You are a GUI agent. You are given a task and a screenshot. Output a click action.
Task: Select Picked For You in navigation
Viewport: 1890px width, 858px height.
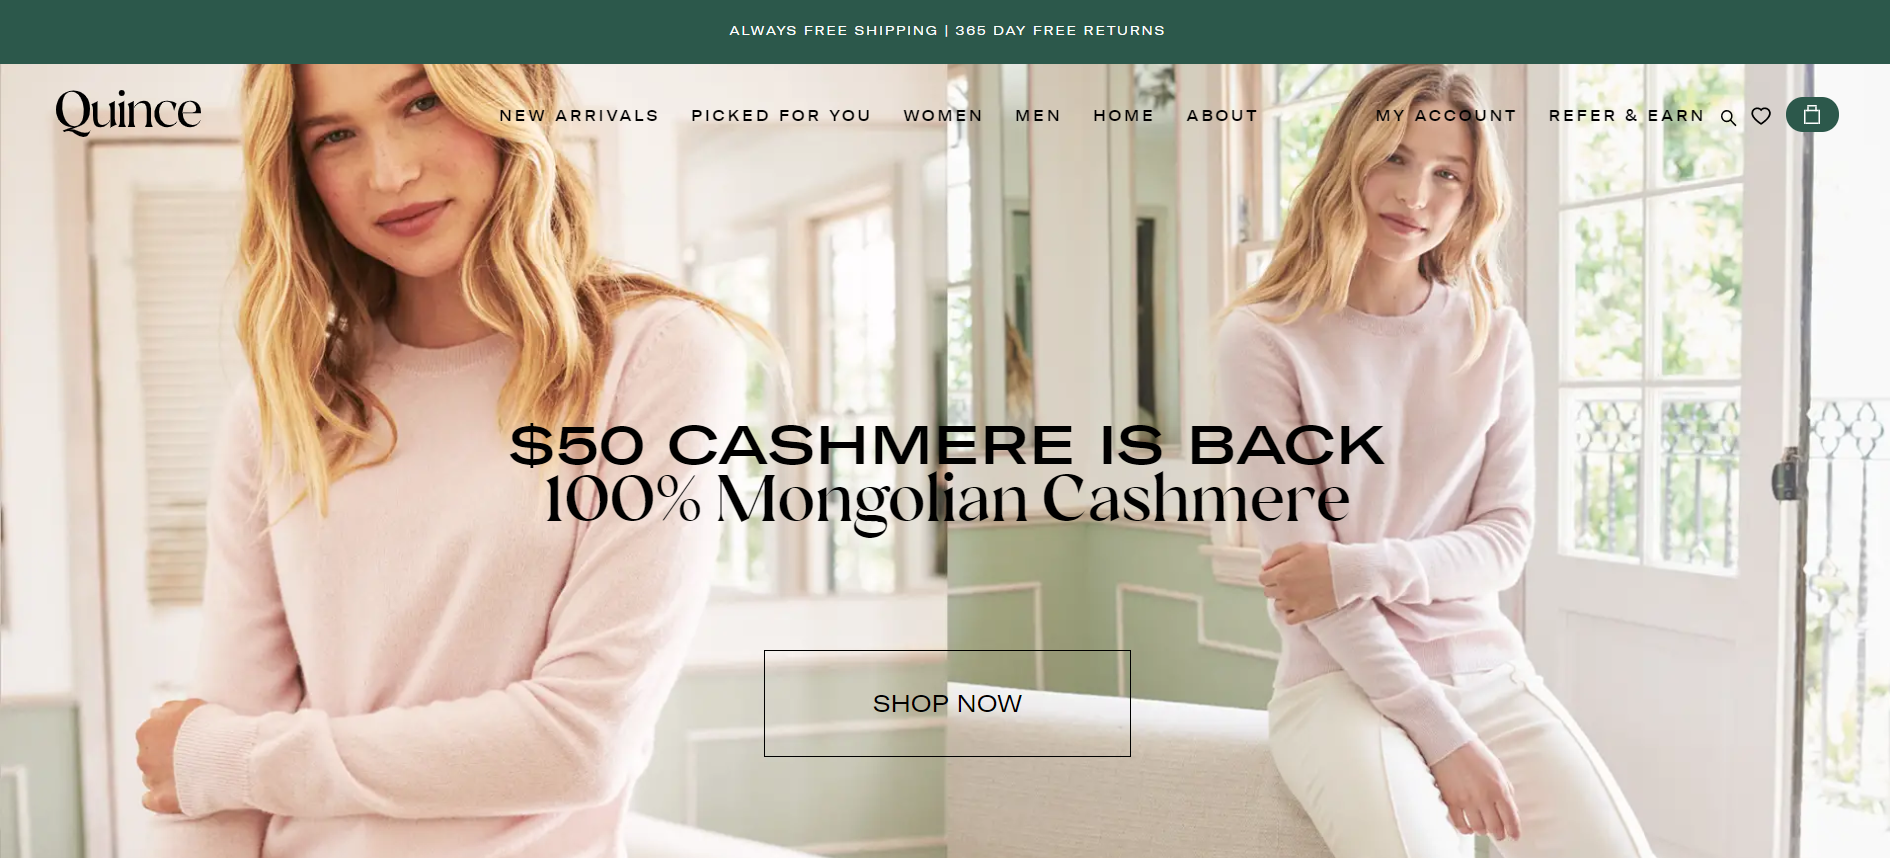pyautogui.click(x=781, y=116)
